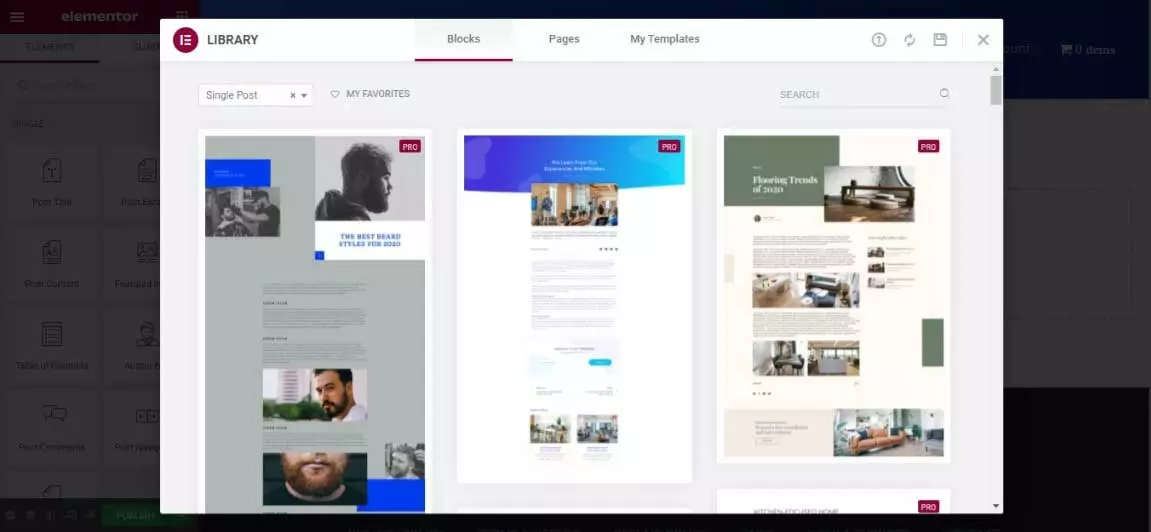
Task: Save the current template icon
Action: click(x=940, y=40)
